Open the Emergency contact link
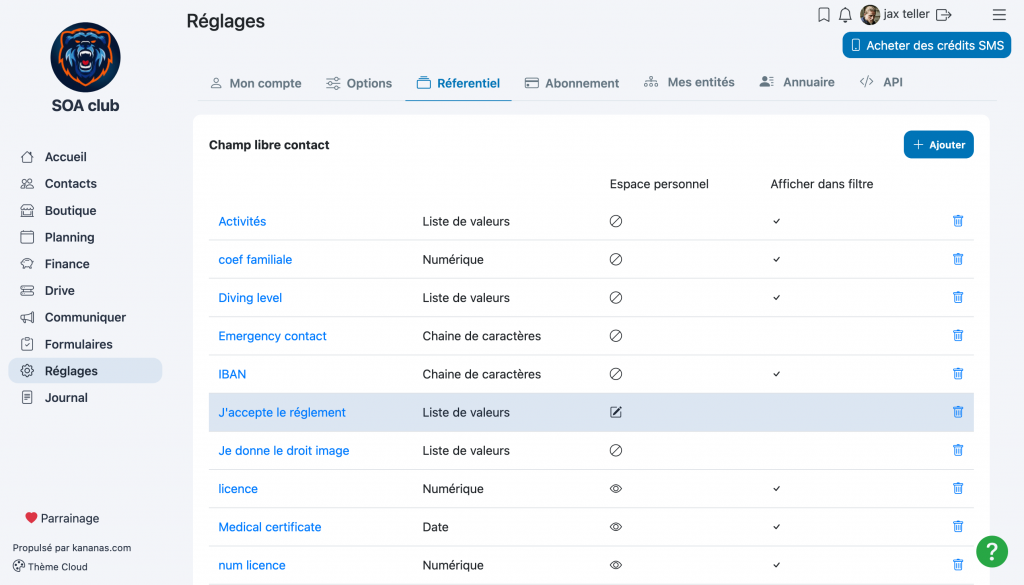The height and width of the screenshot is (585, 1024). pyautogui.click(x=272, y=336)
